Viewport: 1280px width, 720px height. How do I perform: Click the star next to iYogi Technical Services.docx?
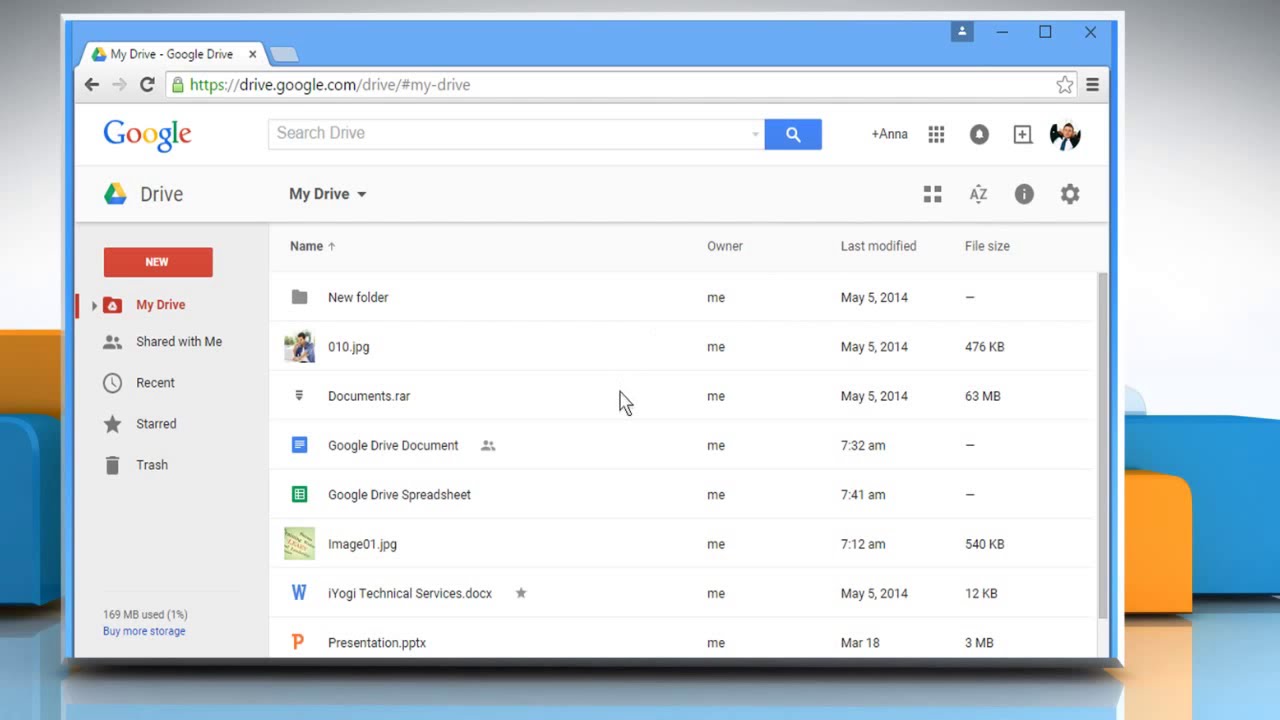(x=521, y=593)
